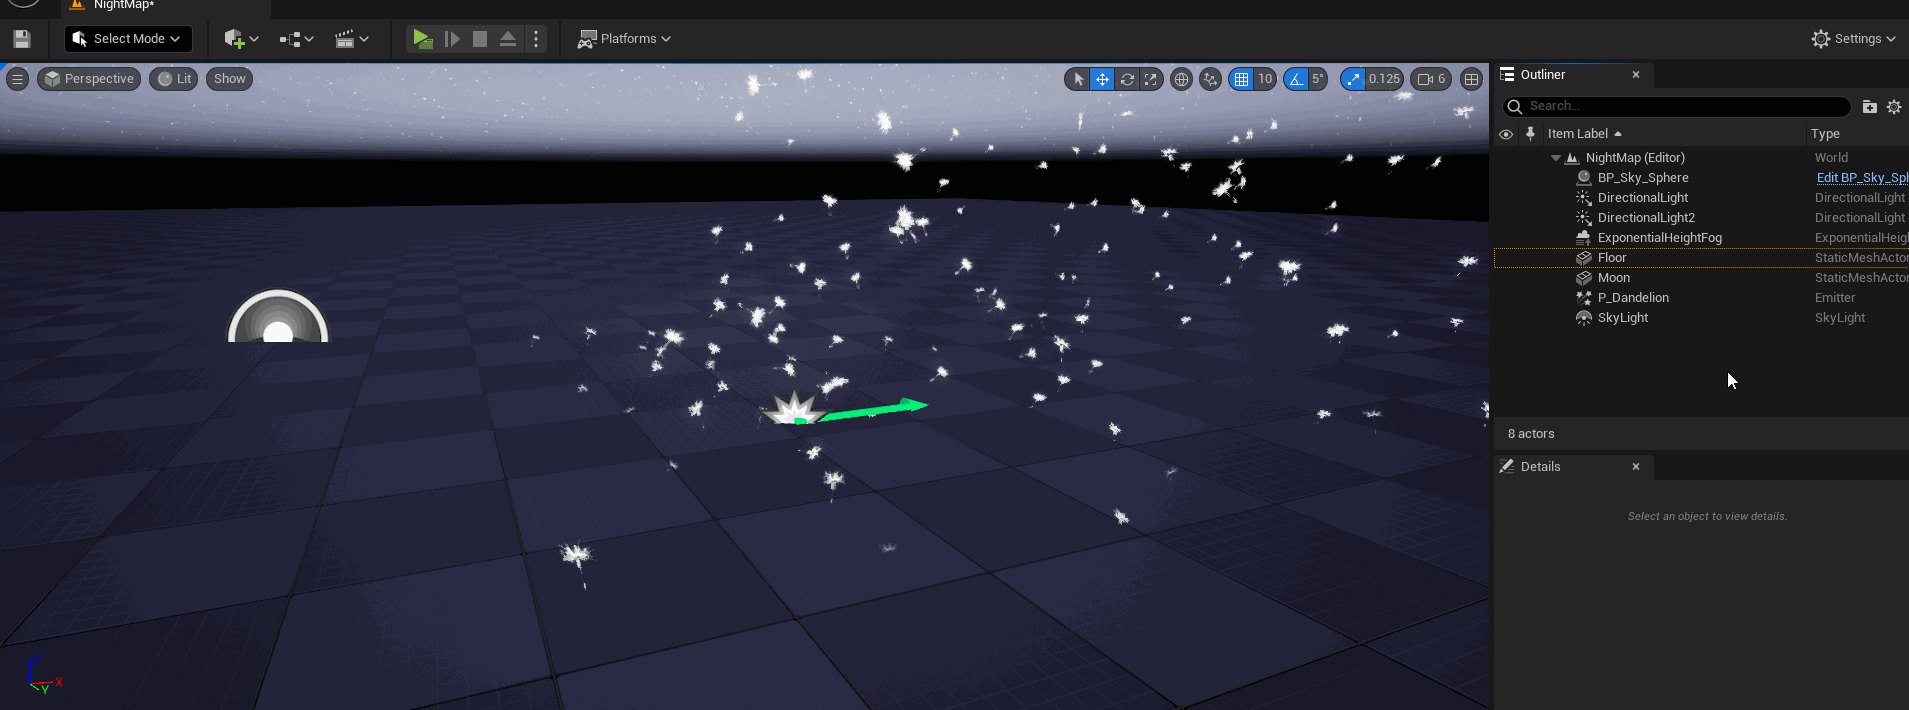Viewport: 1909px width, 710px height.
Task: Select the scale transform tool
Action: (x=1151, y=79)
